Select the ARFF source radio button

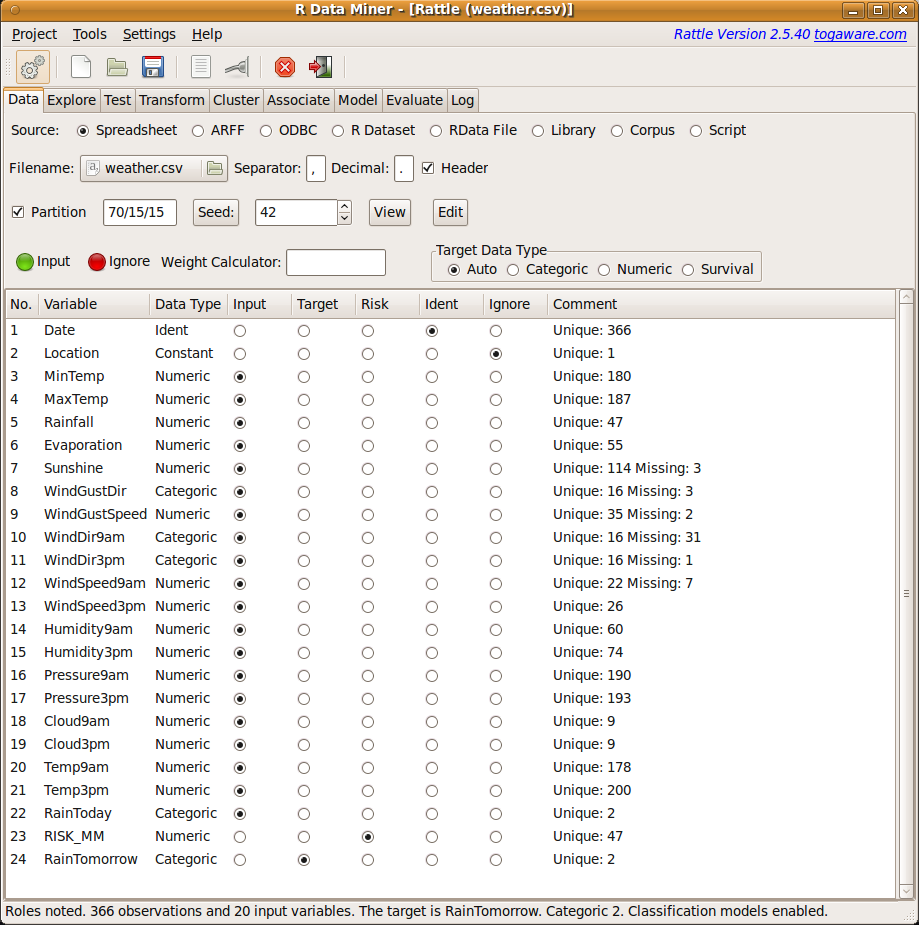[x=198, y=130]
